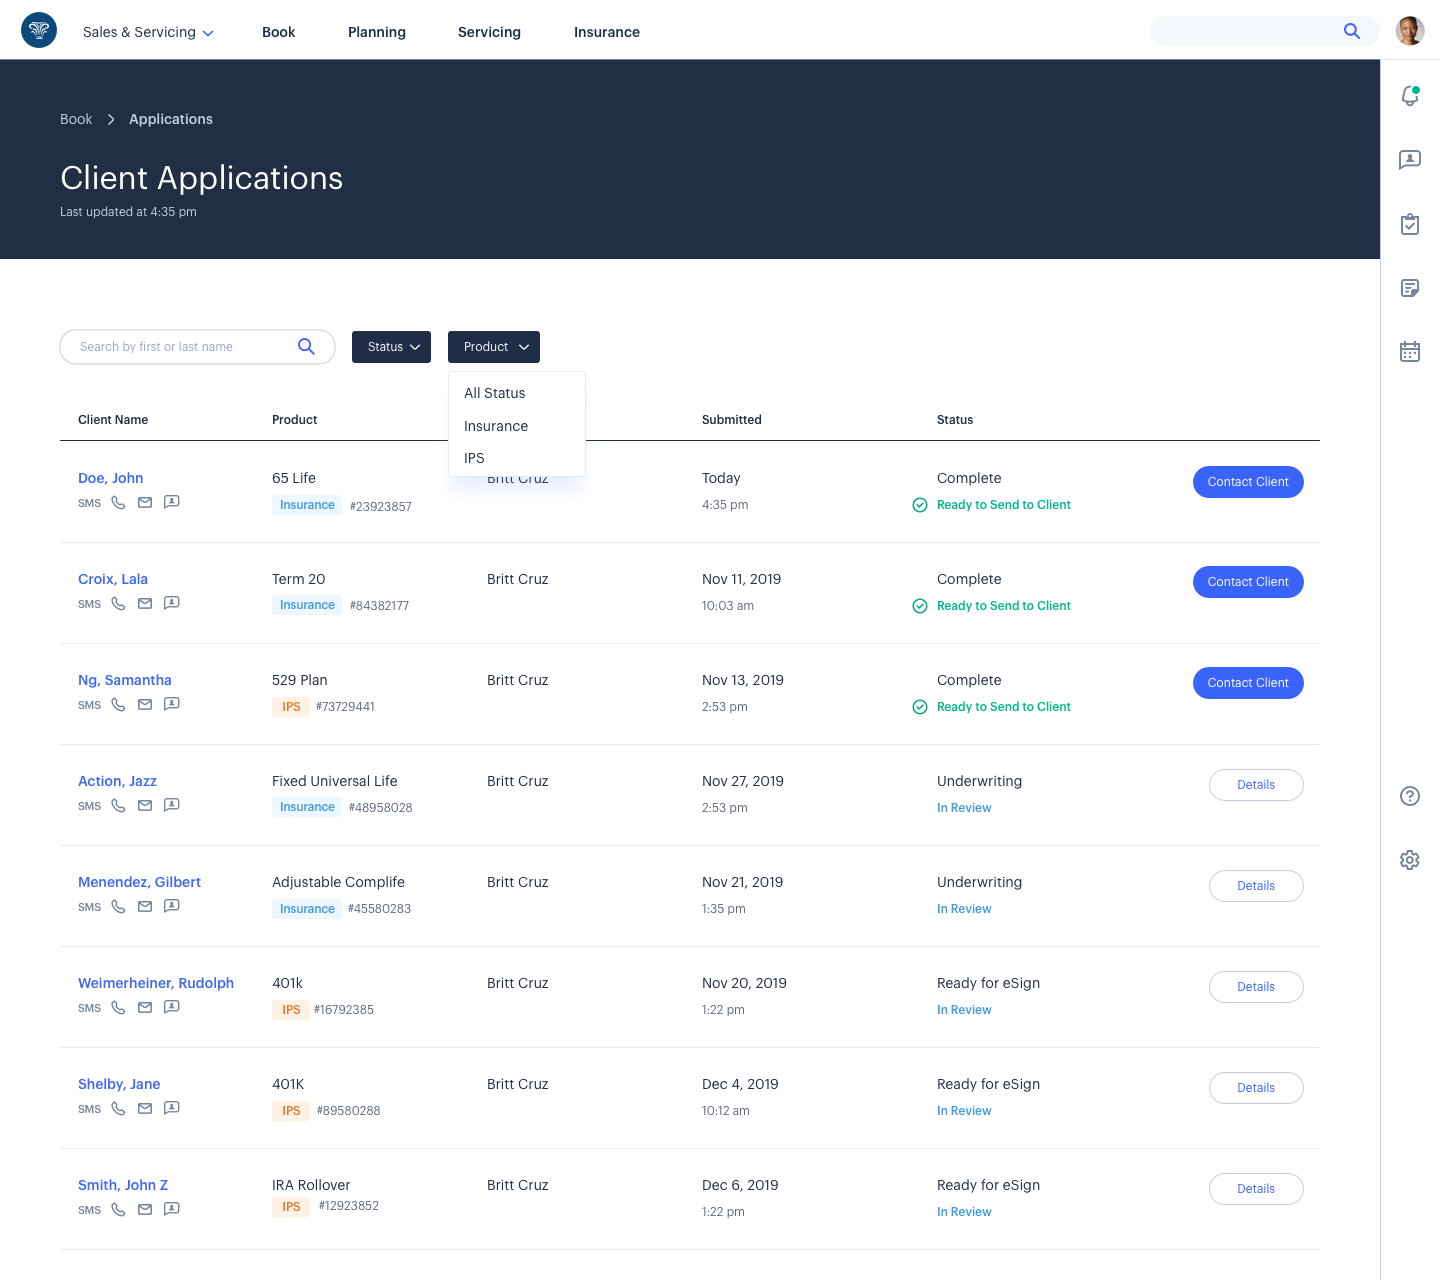Expand the Sales & Servicing dropdown
Screen dimensions: 1440x1280
click(x=148, y=32)
